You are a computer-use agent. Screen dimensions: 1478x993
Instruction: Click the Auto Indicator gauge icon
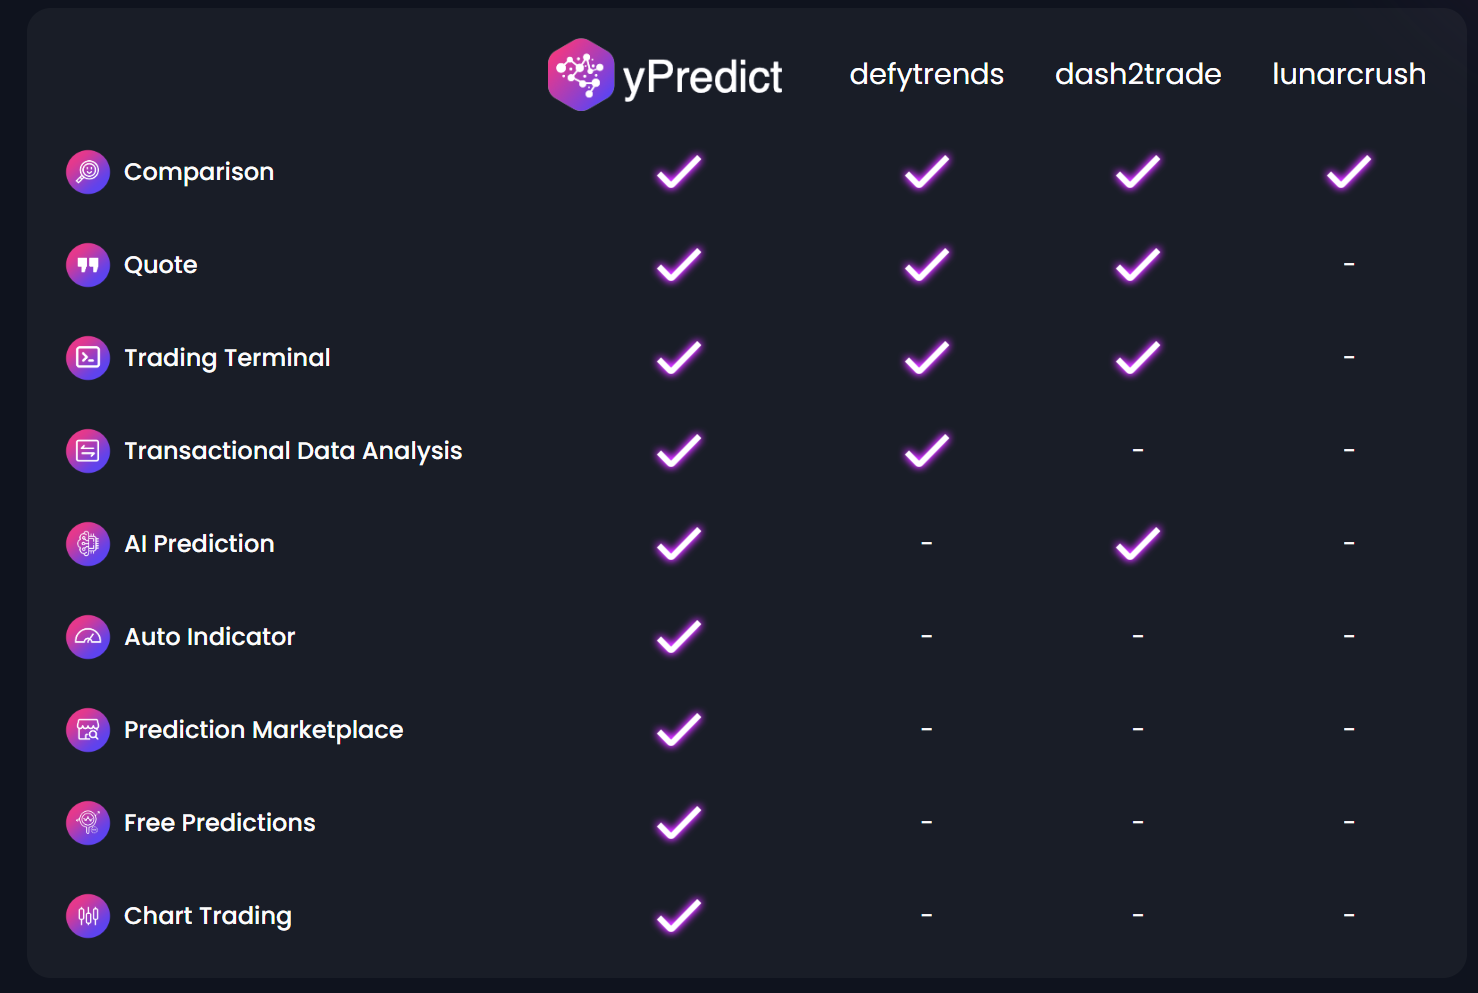tap(88, 637)
